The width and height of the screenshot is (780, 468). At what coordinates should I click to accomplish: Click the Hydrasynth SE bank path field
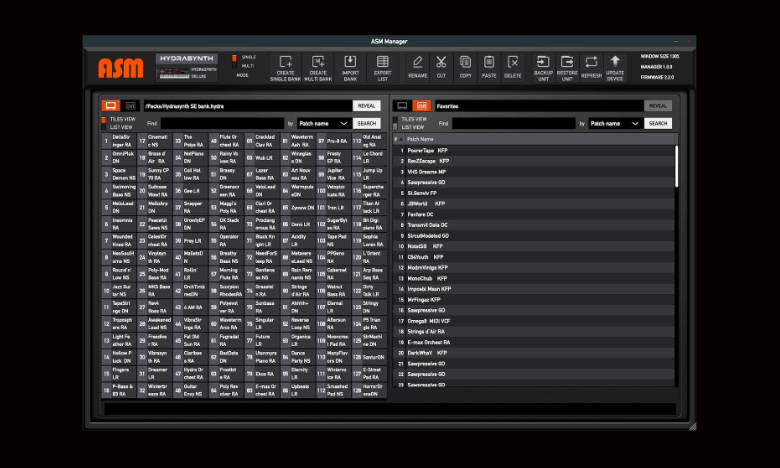[247, 106]
